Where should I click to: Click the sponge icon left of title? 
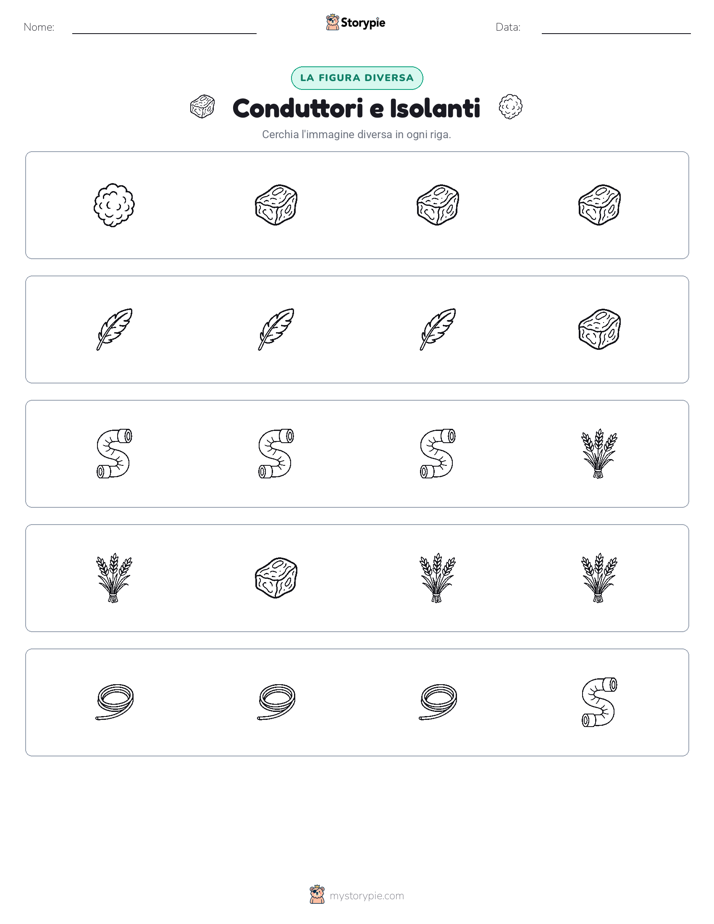[x=202, y=107]
